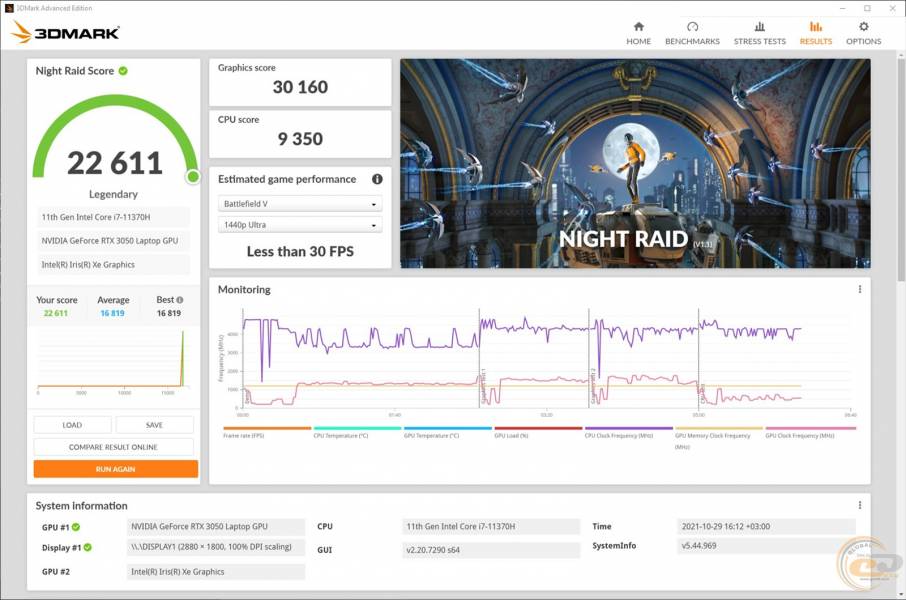Click the Intel(R) Iris(R) Xe Graphics score row
906x600 pixels.
click(x=113, y=264)
